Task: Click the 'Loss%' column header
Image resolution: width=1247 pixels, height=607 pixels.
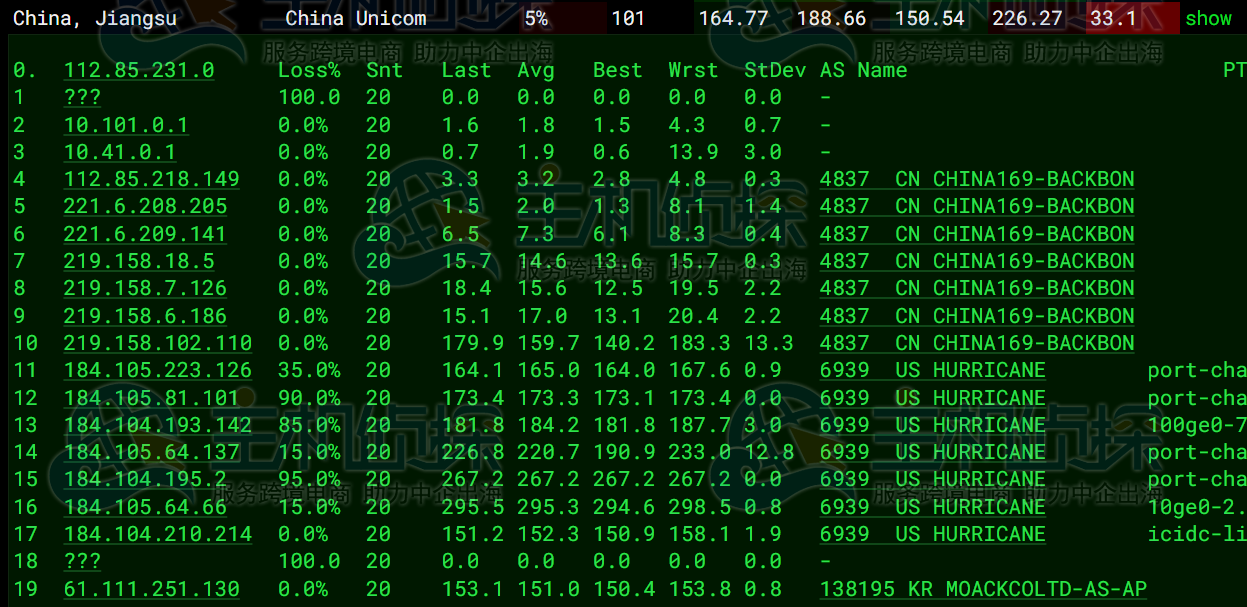Action: pyautogui.click(x=309, y=70)
